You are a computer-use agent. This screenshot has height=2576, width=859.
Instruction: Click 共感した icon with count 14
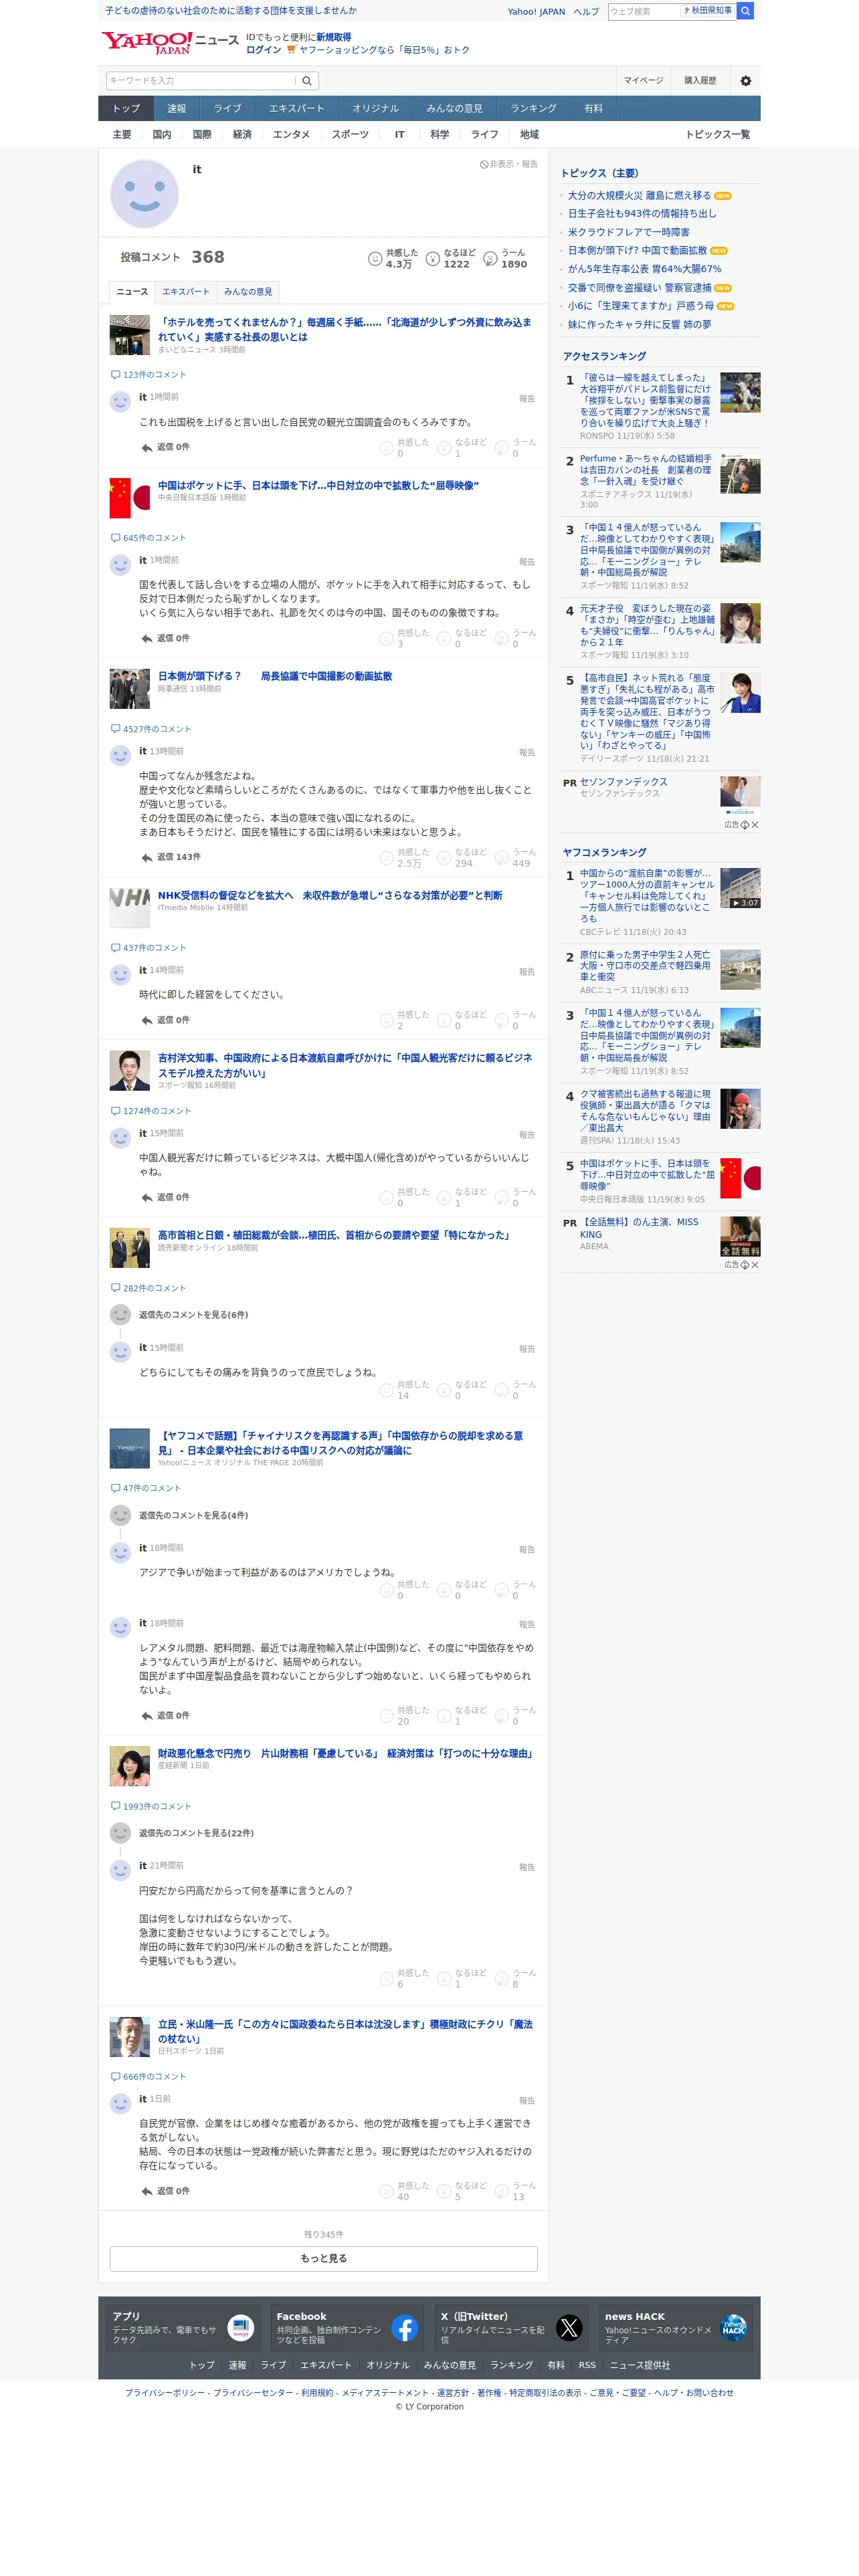pos(386,1390)
